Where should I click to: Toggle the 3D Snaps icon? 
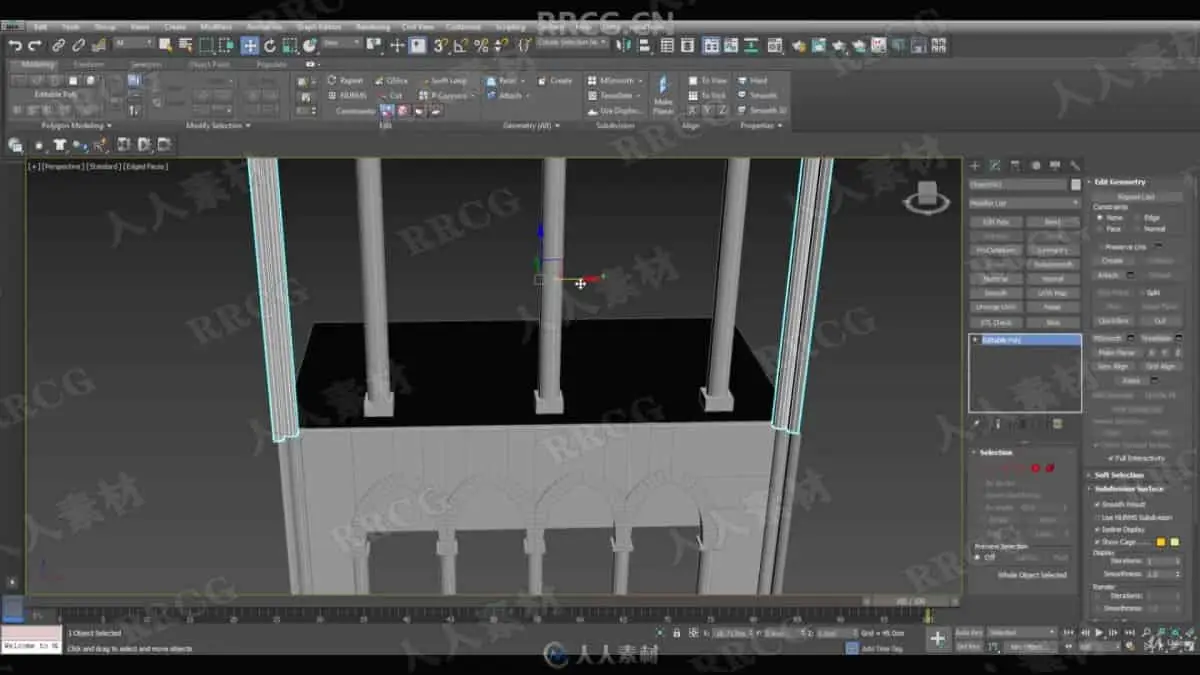tap(441, 45)
